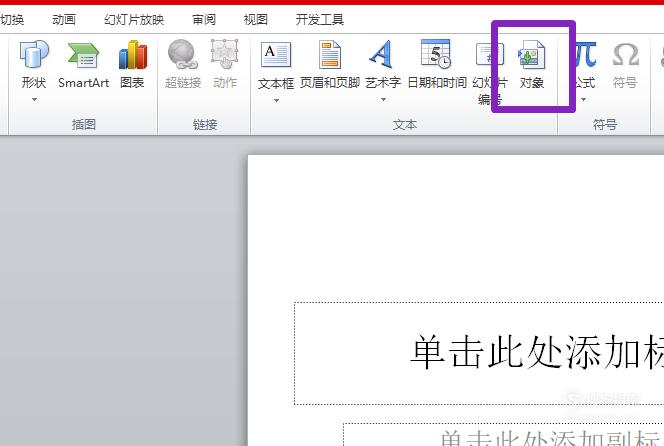Screen dimensions: 664x446
Task: Insert an Object (对象)
Action: pyautogui.click(x=531, y=64)
